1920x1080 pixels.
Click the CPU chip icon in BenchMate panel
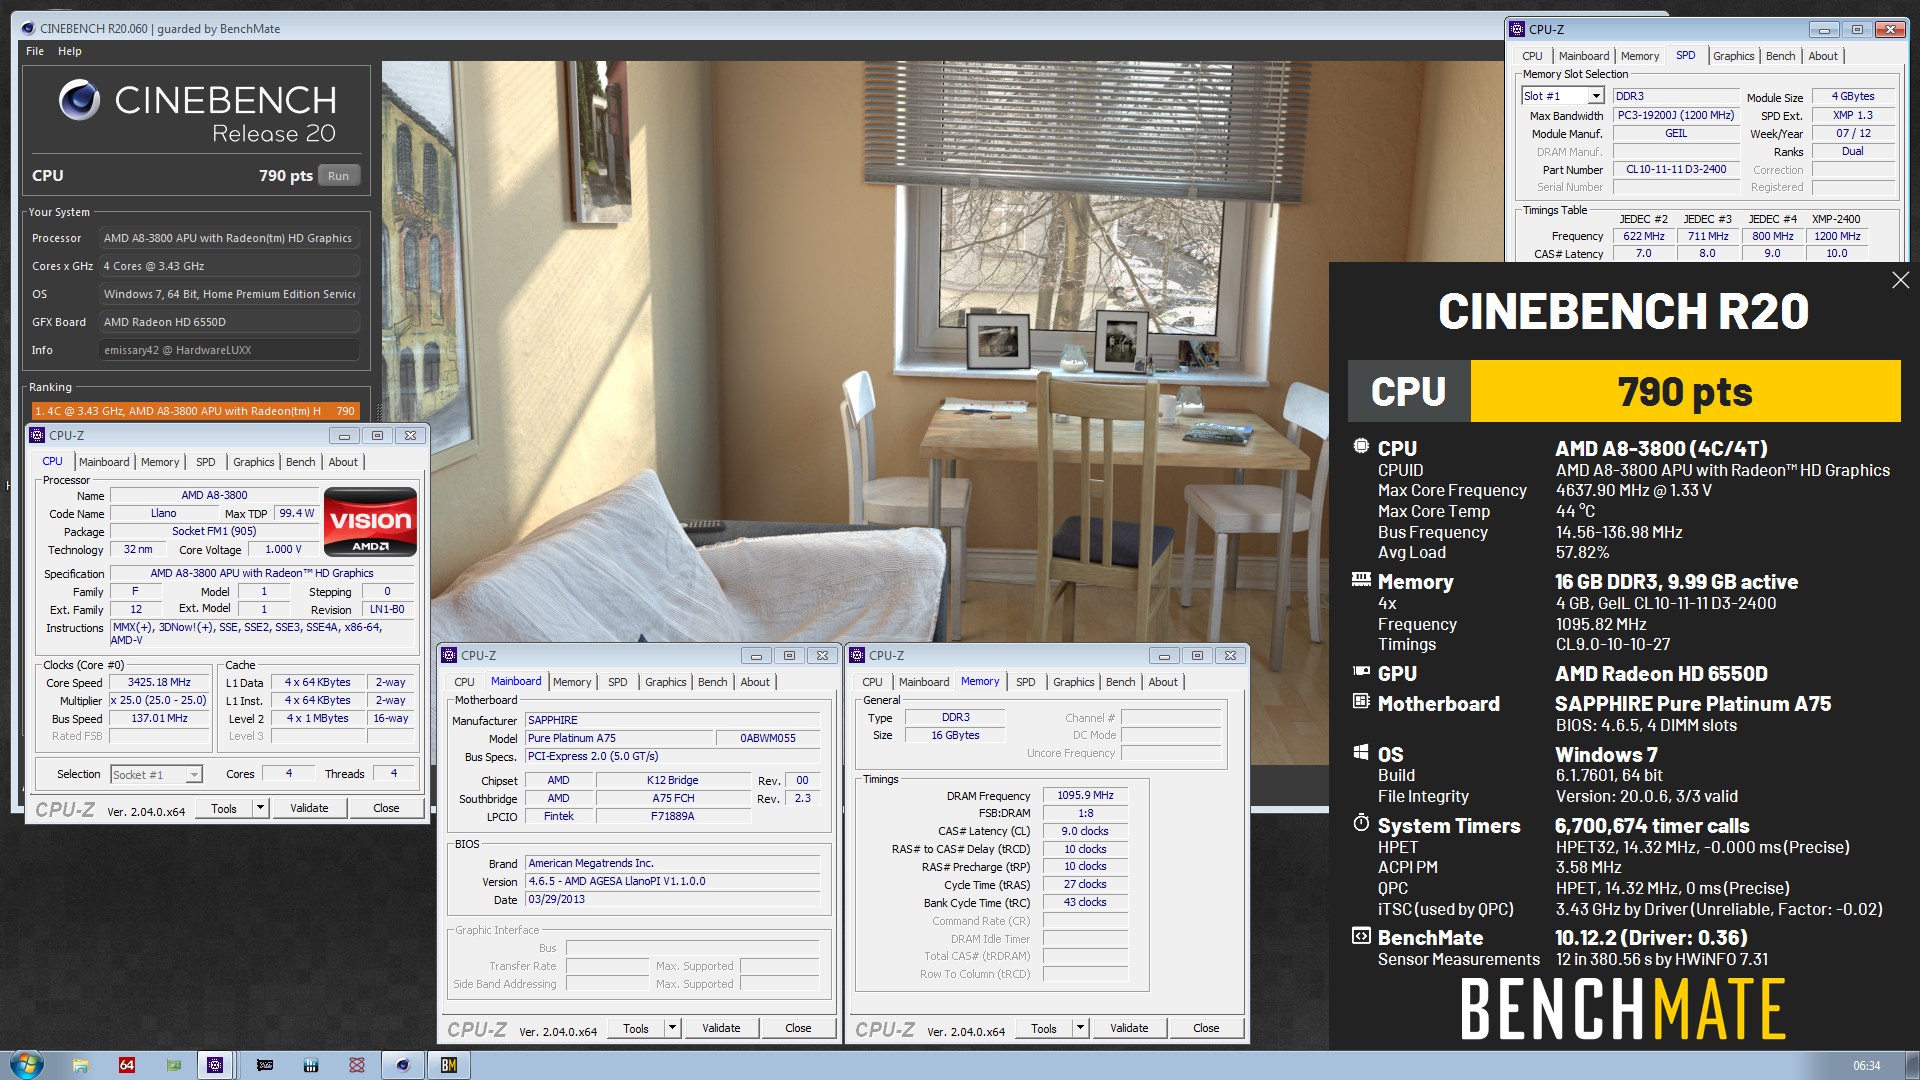[1361, 446]
